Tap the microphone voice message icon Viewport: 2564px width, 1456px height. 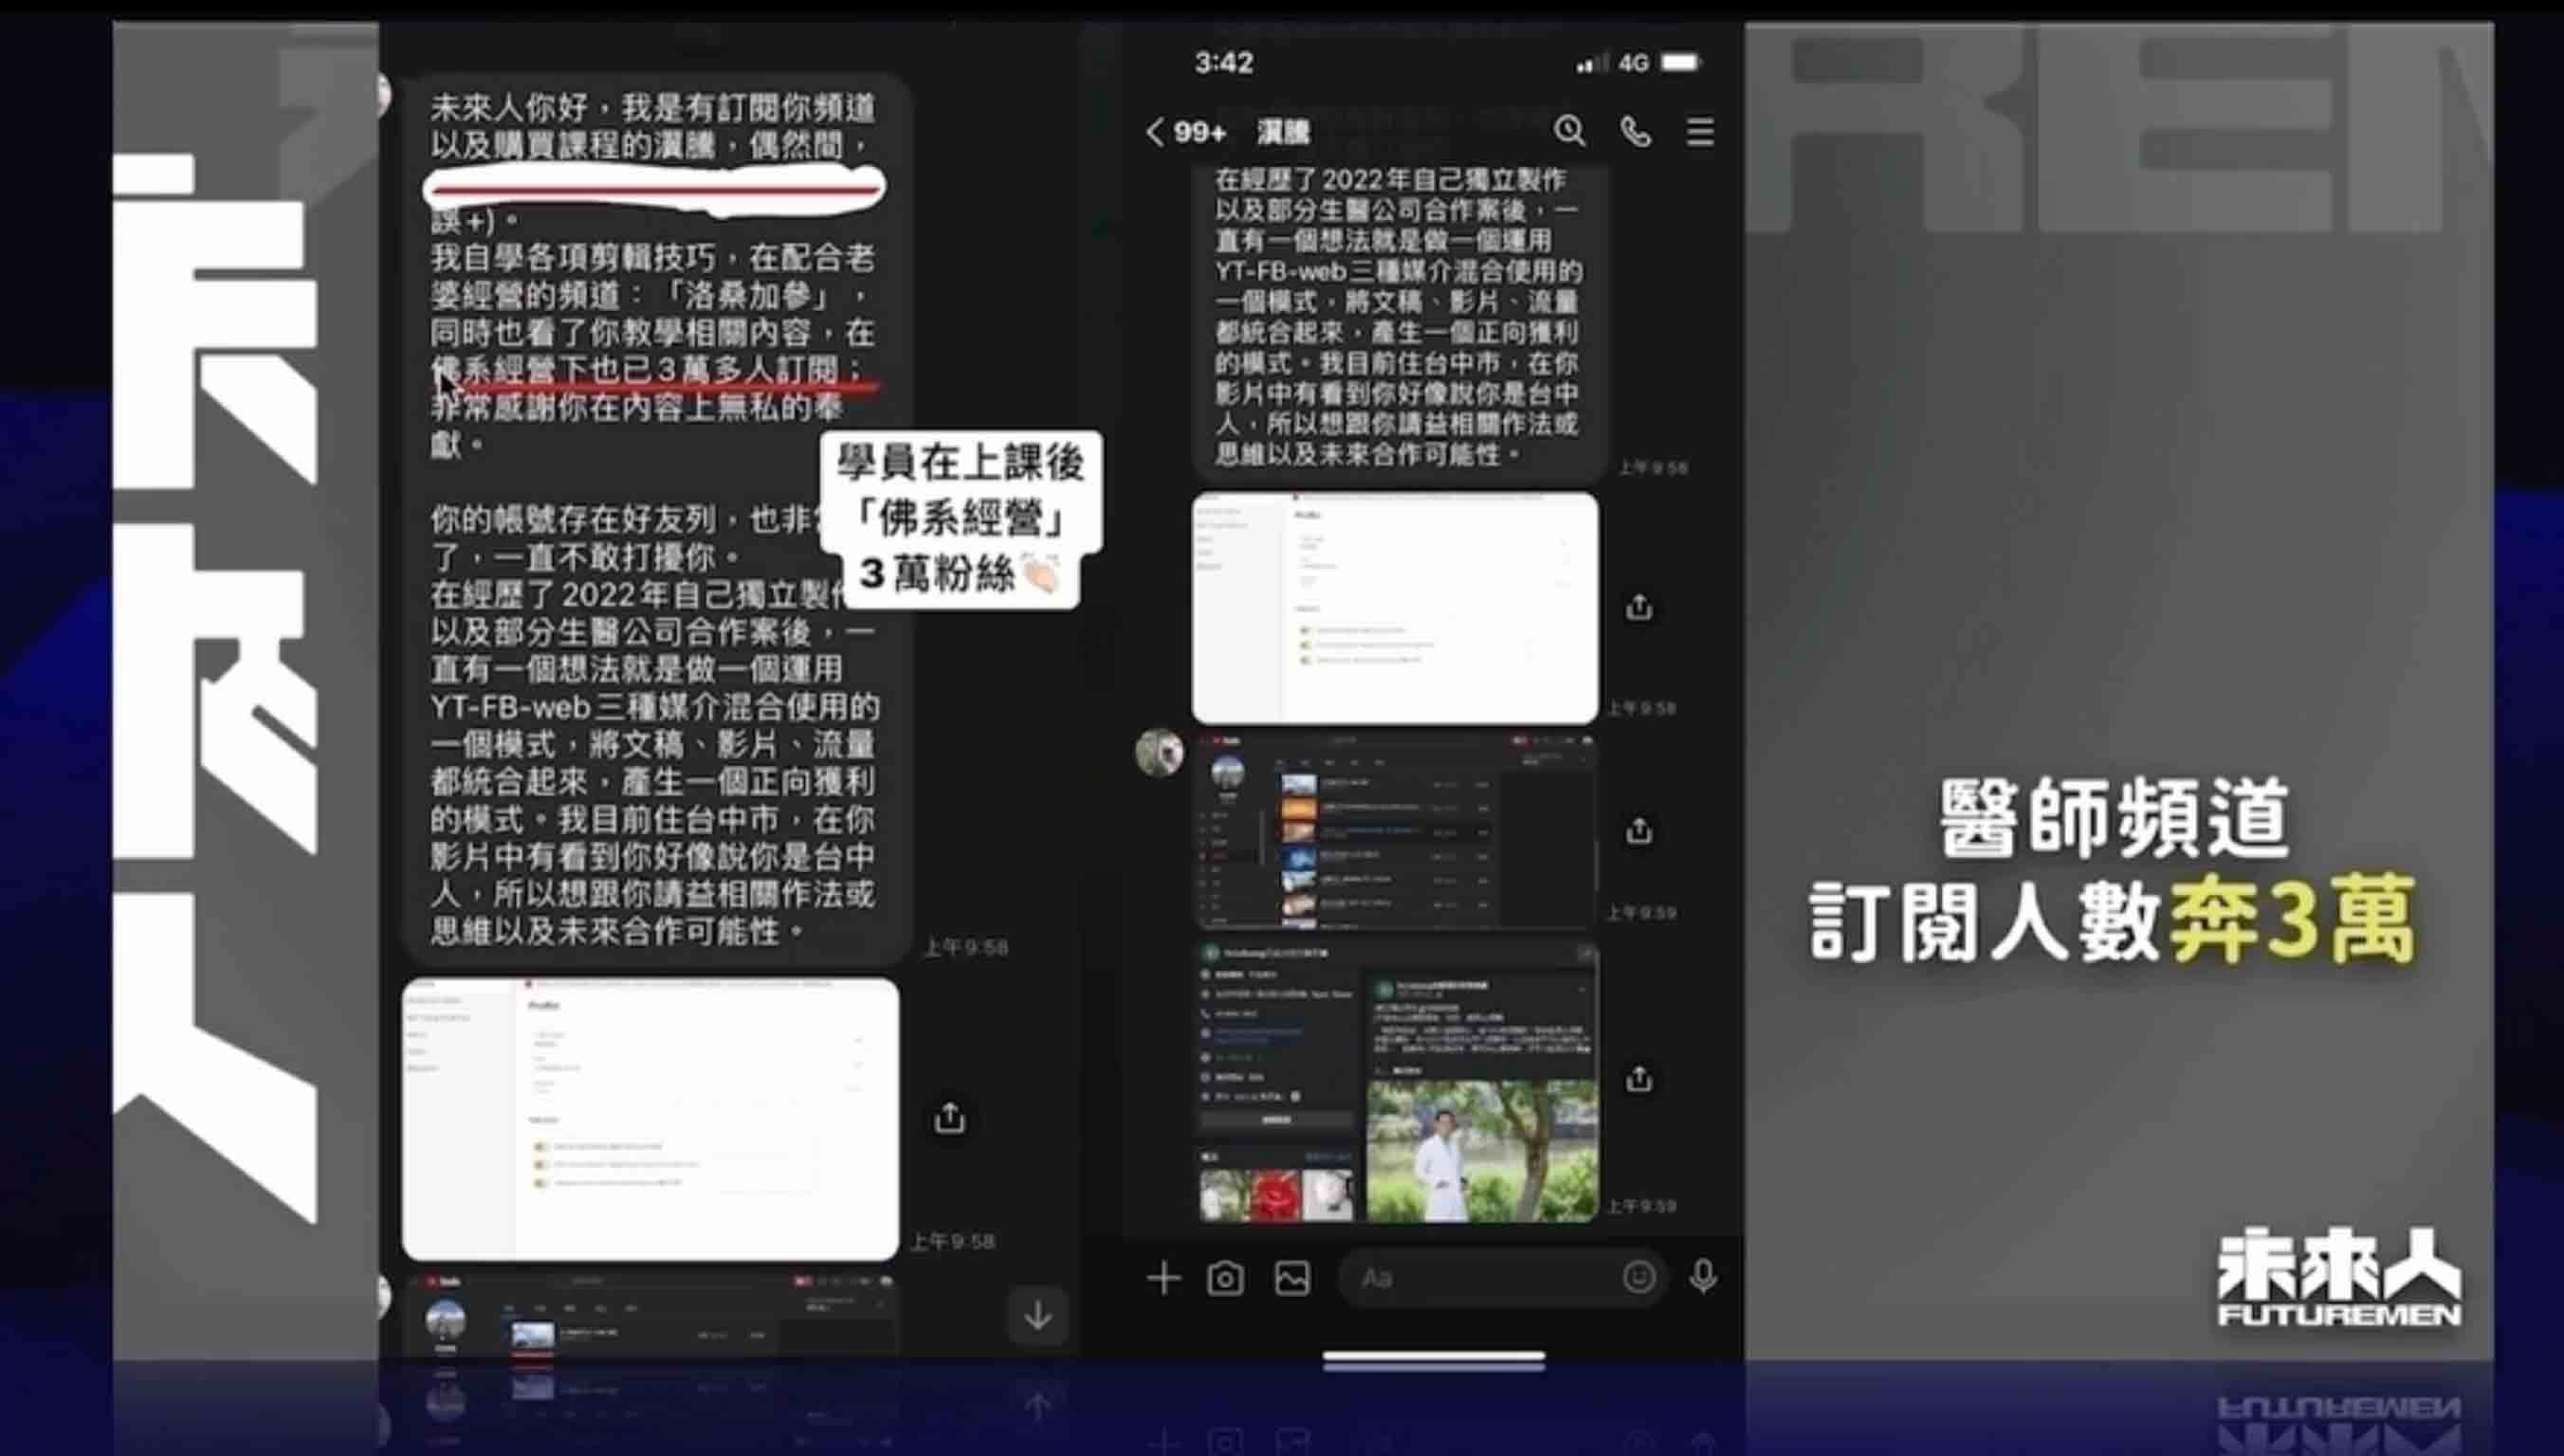click(1703, 1277)
